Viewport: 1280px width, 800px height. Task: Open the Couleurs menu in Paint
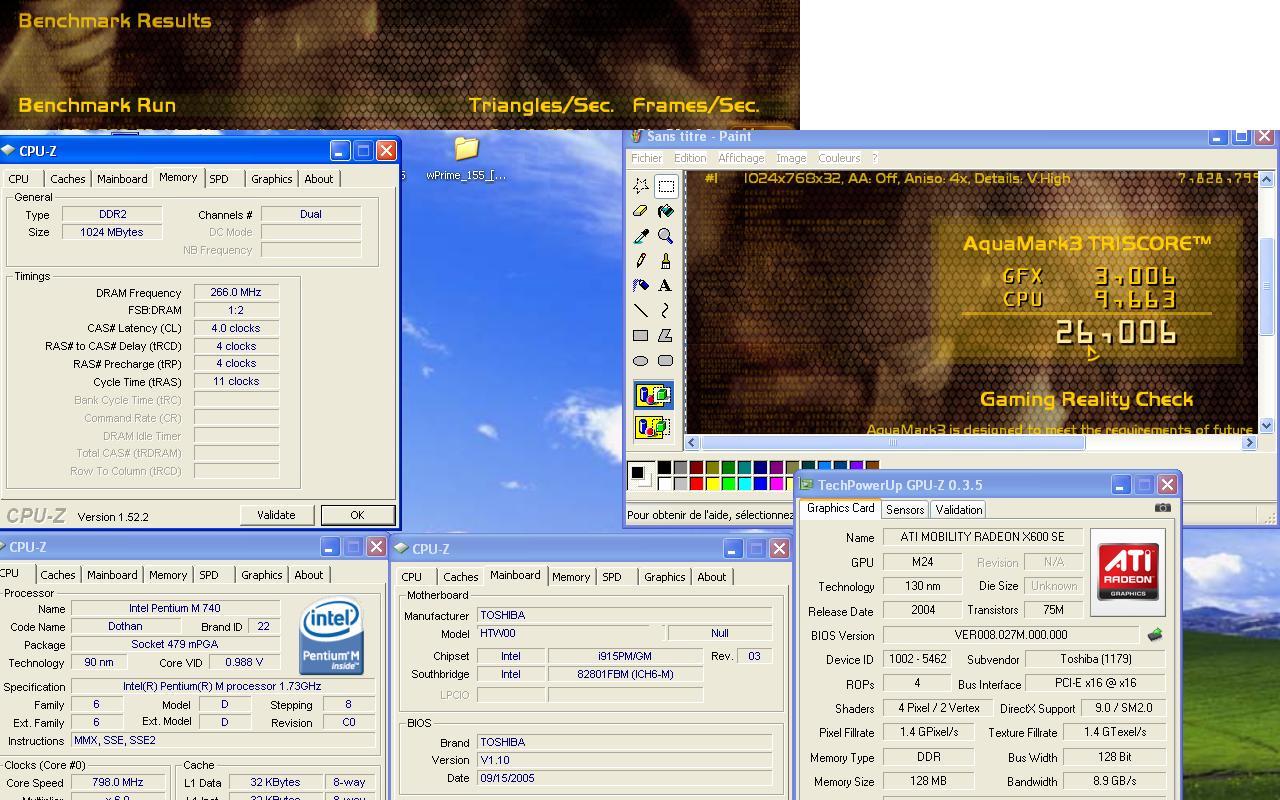tap(839, 158)
